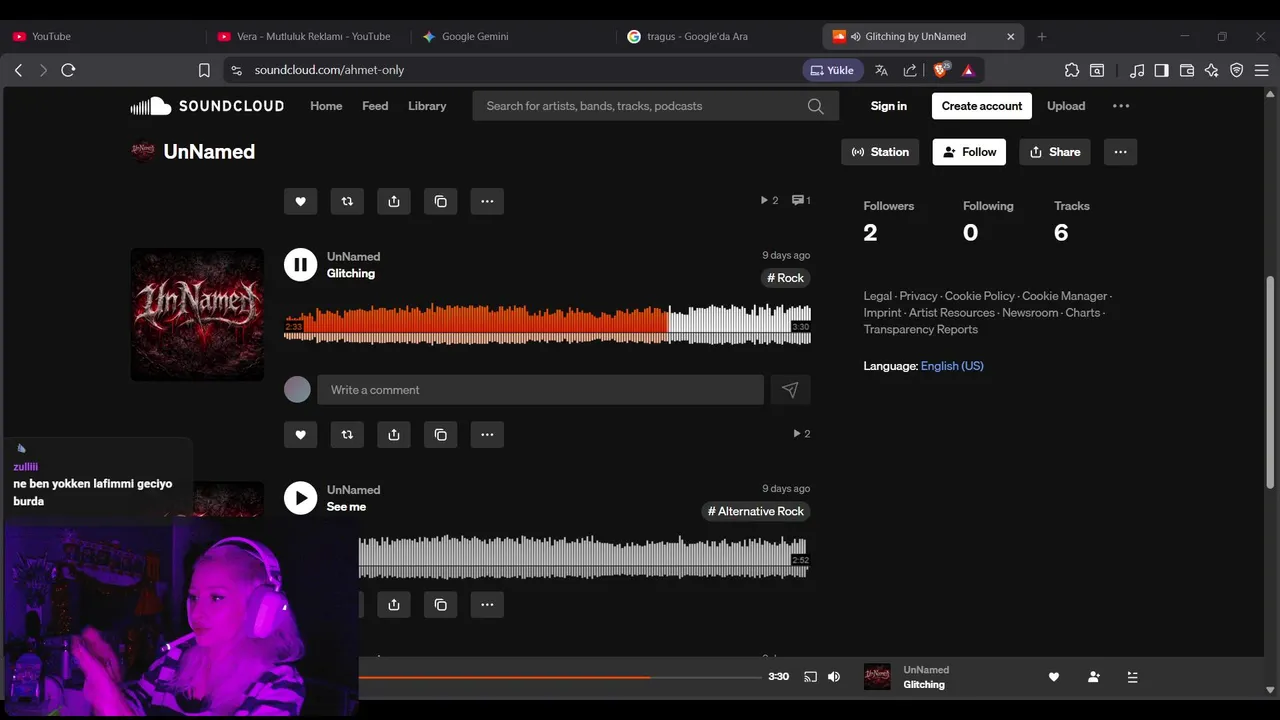Open the header more options menu
This screenshot has height=720, width=1280.
[1121, 106]
